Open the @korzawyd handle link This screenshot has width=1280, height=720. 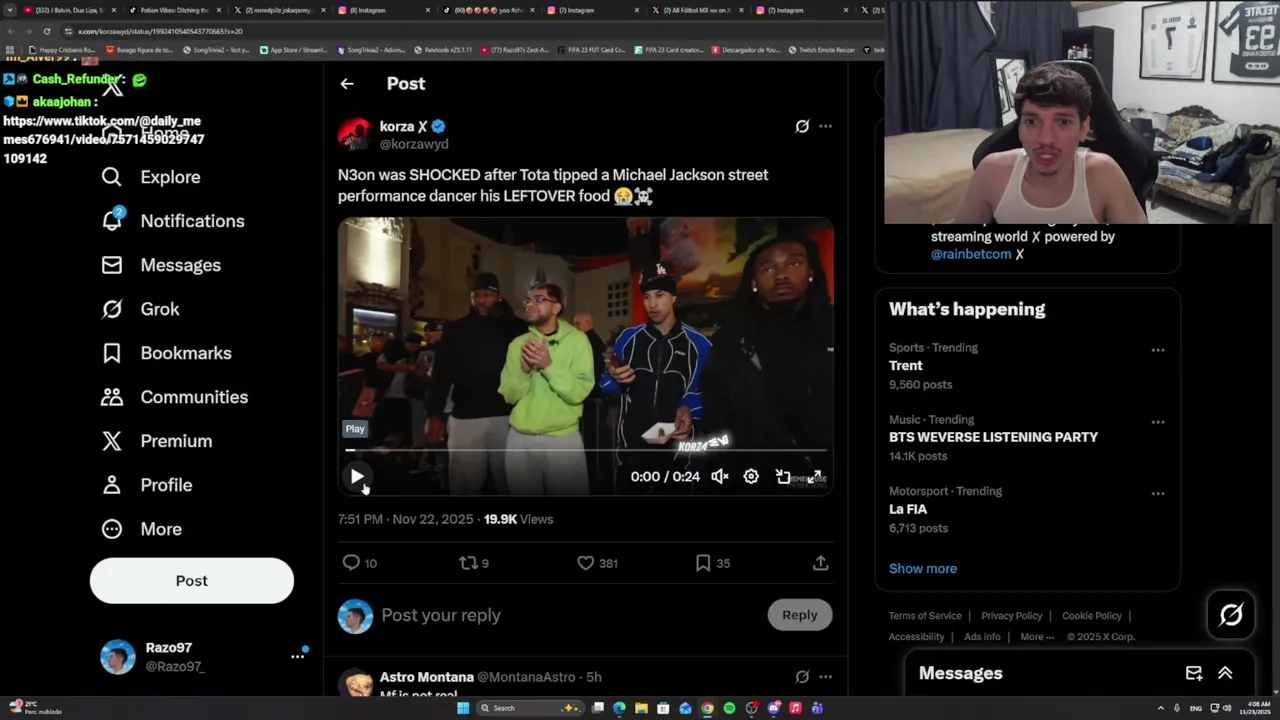[414, 144]
